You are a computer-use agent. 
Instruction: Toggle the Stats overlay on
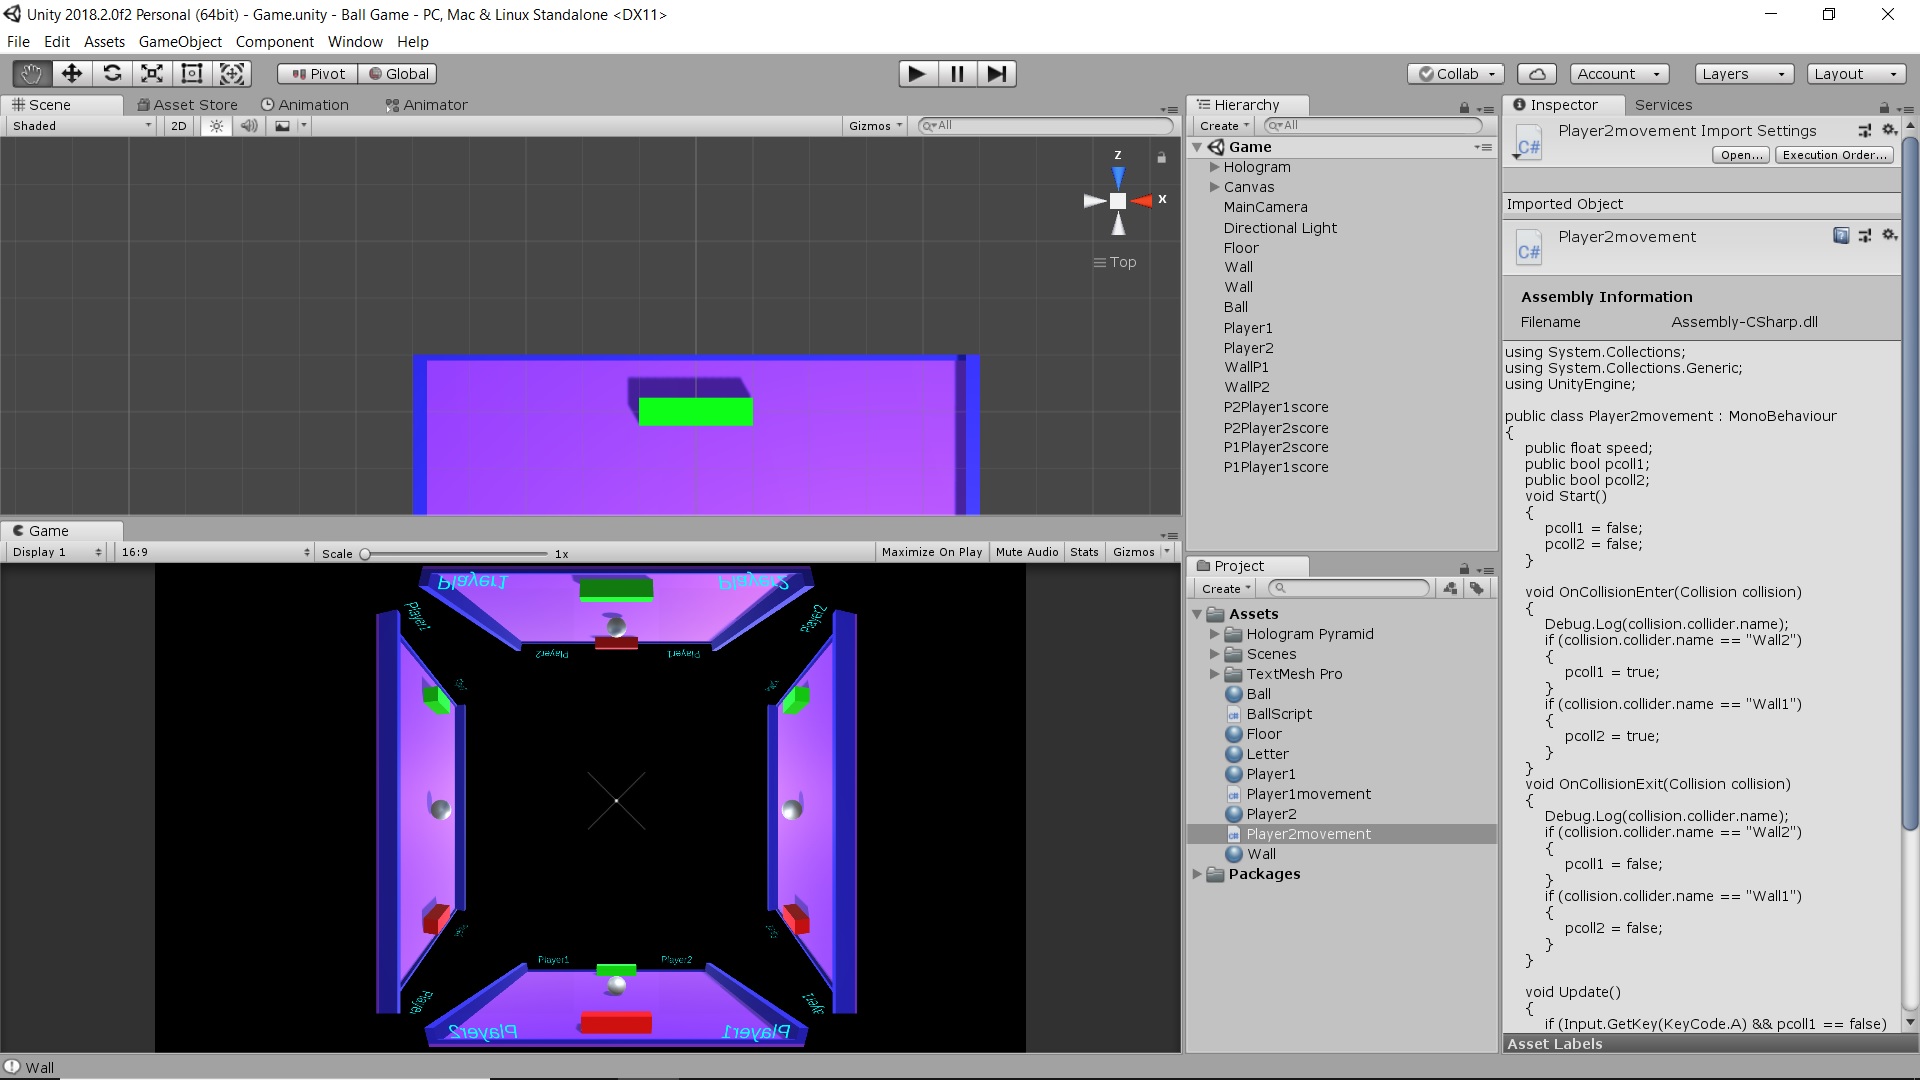click(x=1084, y=551)
